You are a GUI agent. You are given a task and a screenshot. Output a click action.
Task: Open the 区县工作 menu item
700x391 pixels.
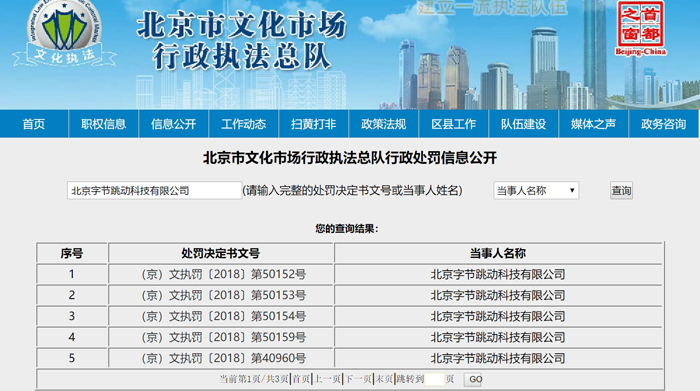point(454,124)
